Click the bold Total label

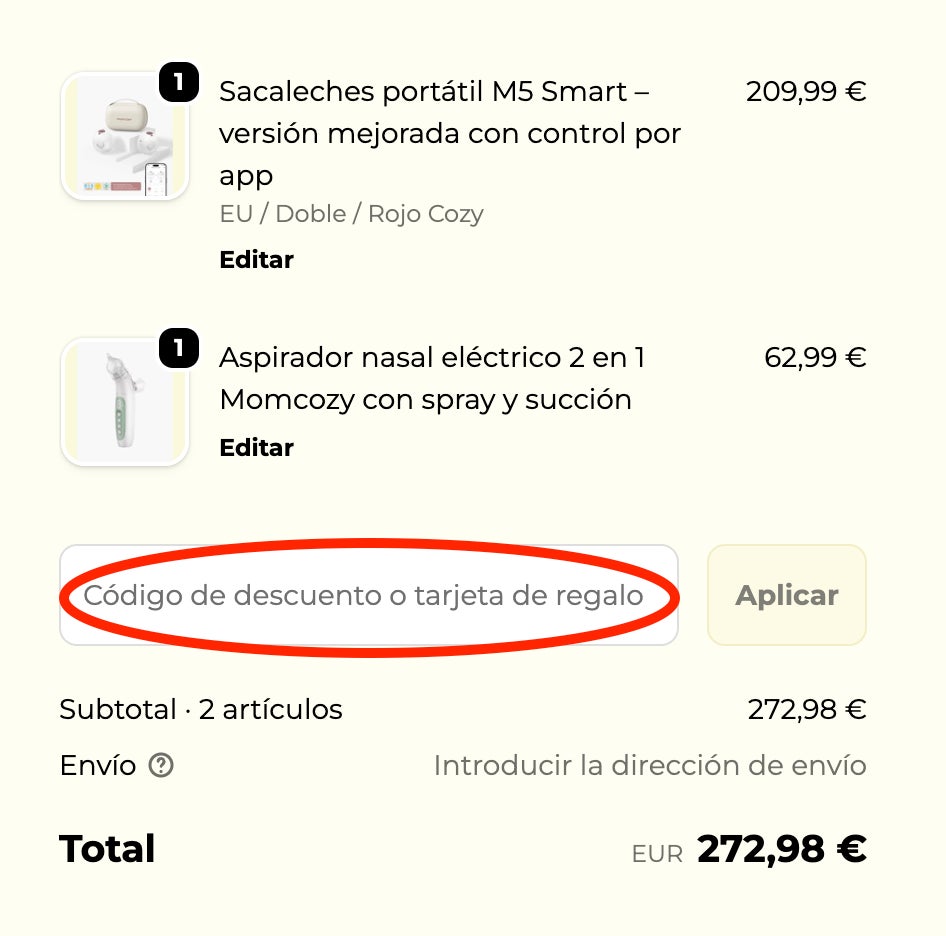click(x=107, y=850)
